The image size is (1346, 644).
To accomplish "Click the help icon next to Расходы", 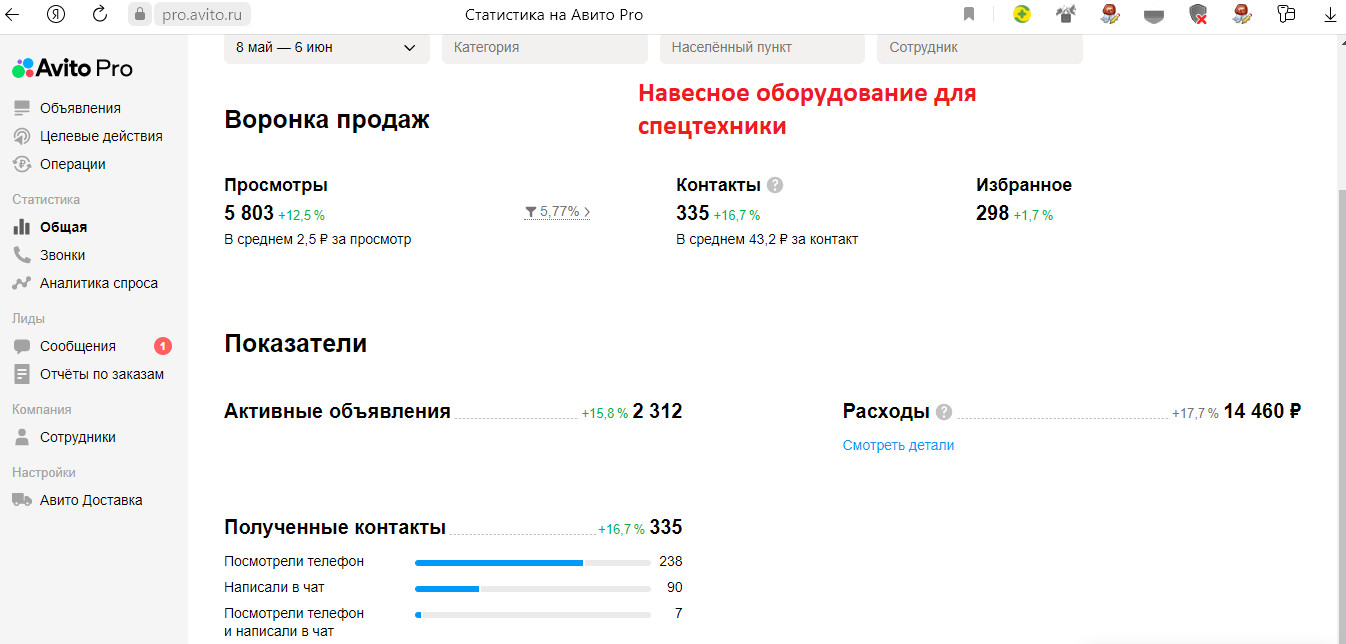I will tap(944, 411).
